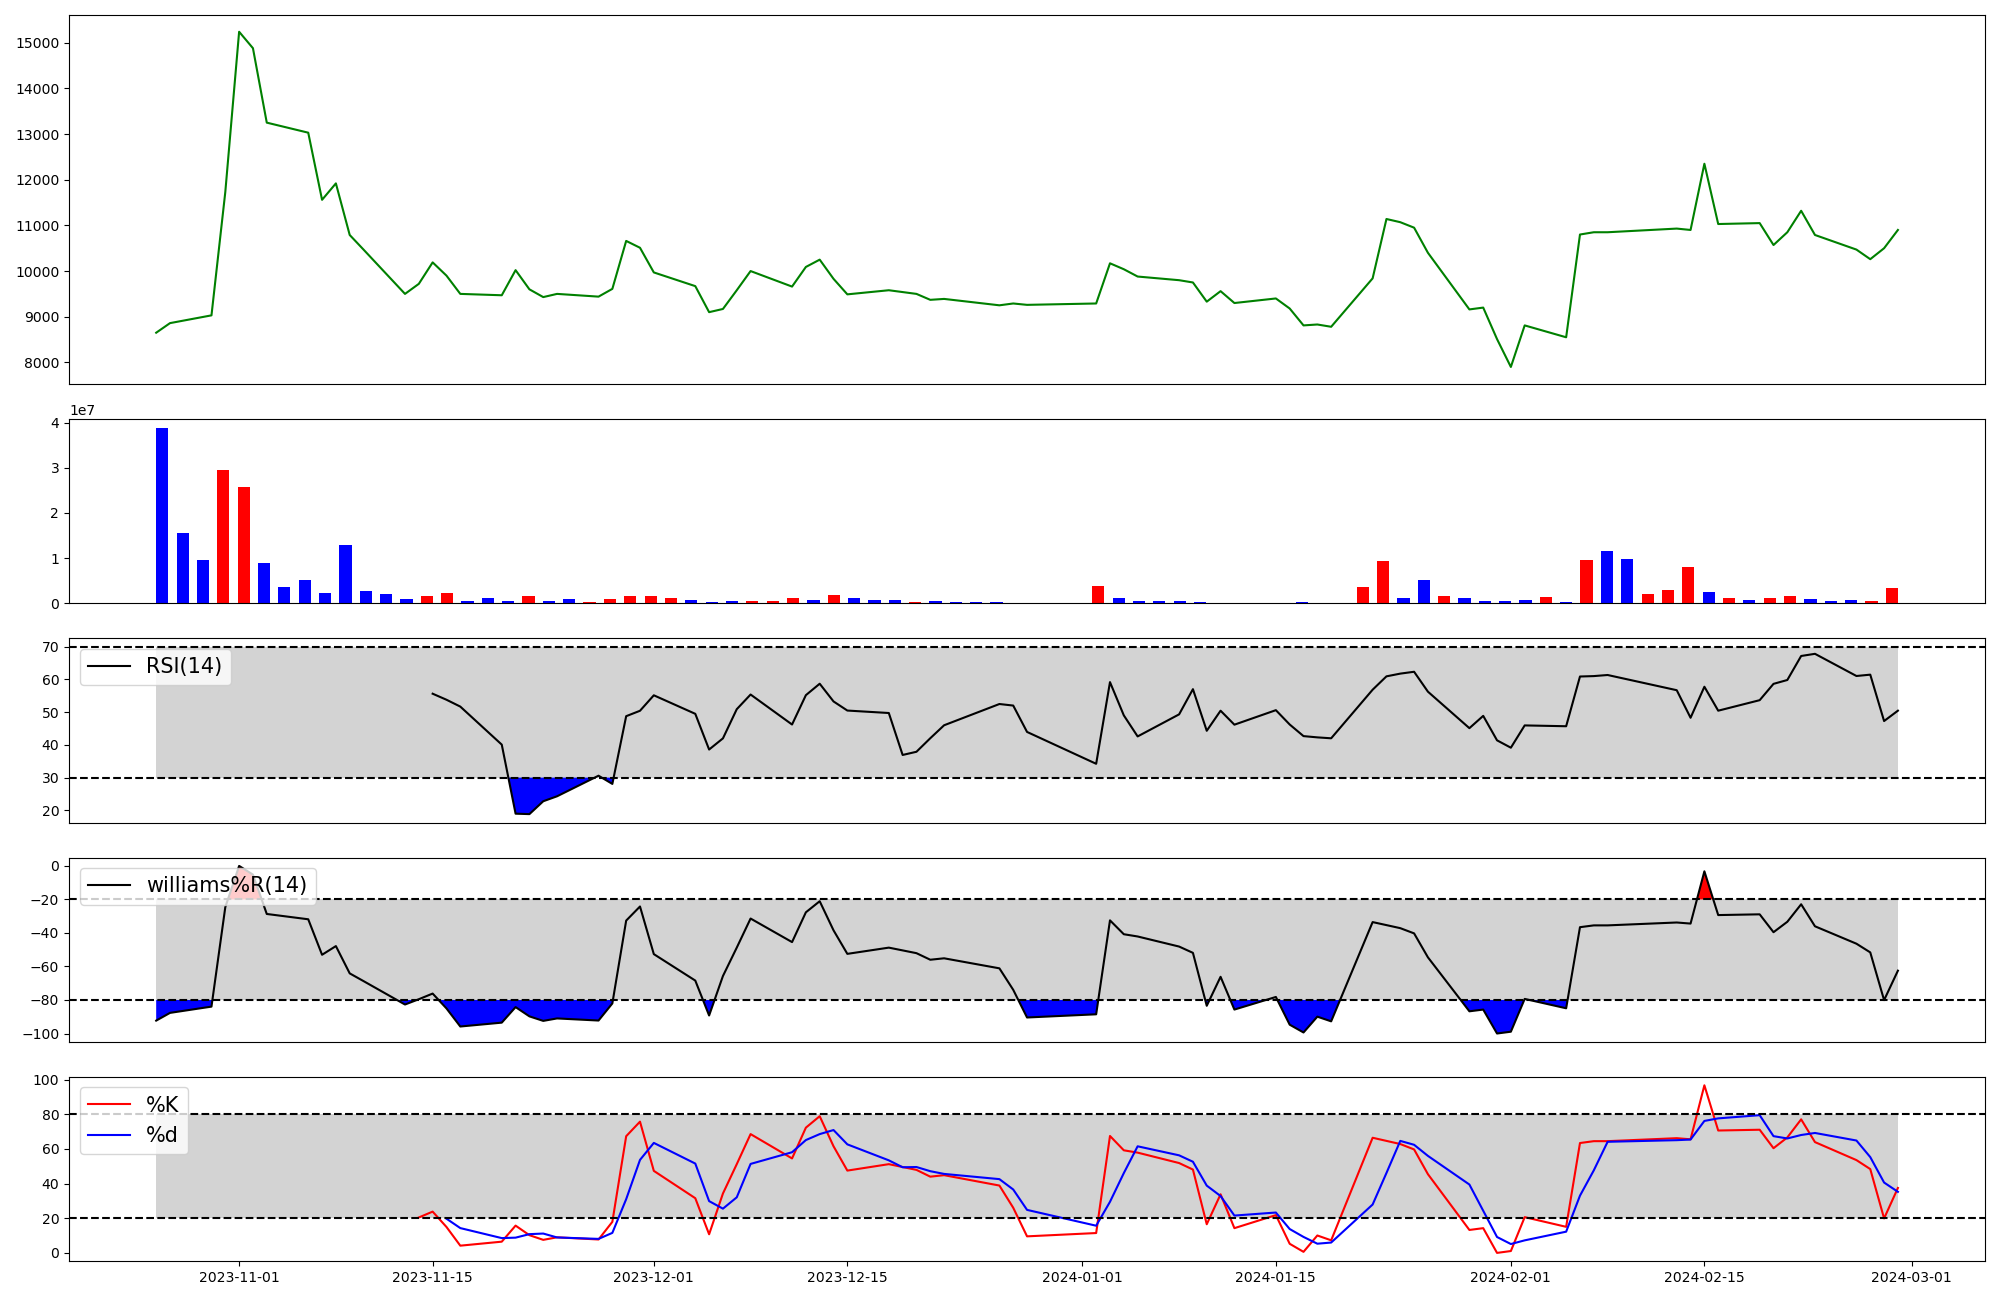This screenshot has width=2000, height=1300.
Task: Click the williams%R(14) legend label
Action: pos(227,885)
